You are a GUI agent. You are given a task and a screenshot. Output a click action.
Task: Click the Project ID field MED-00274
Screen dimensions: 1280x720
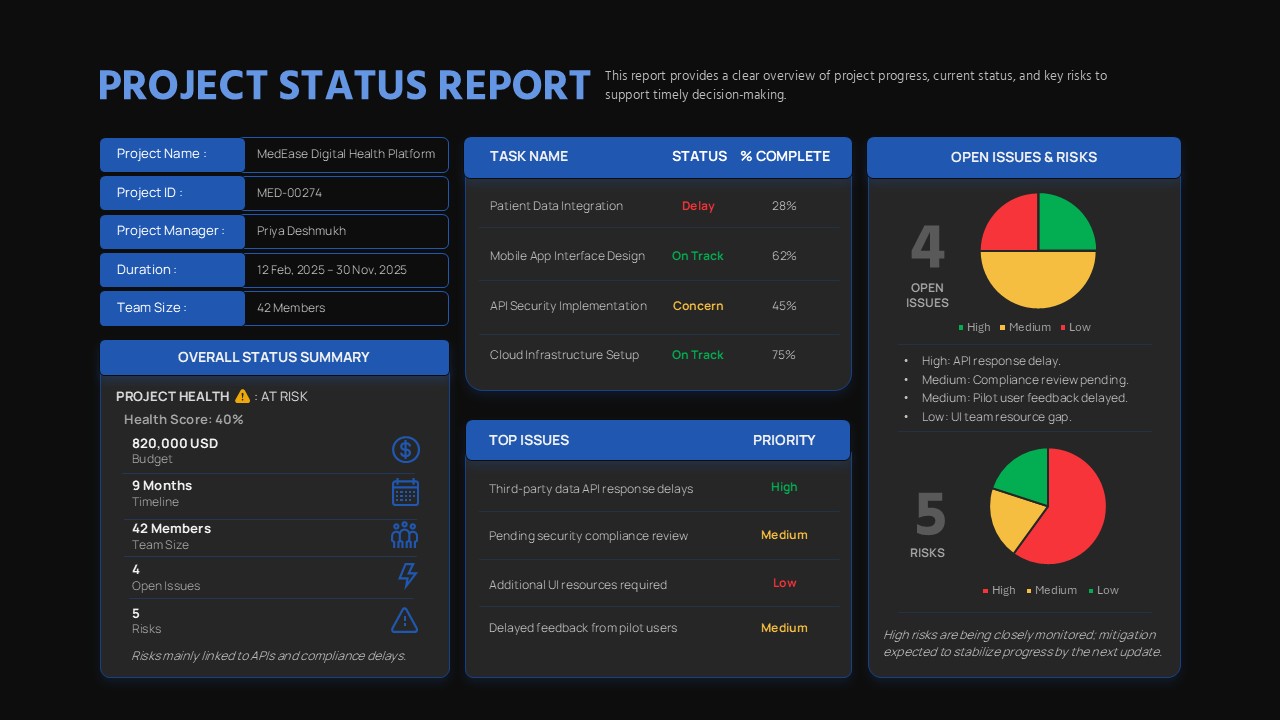[346, 193]
